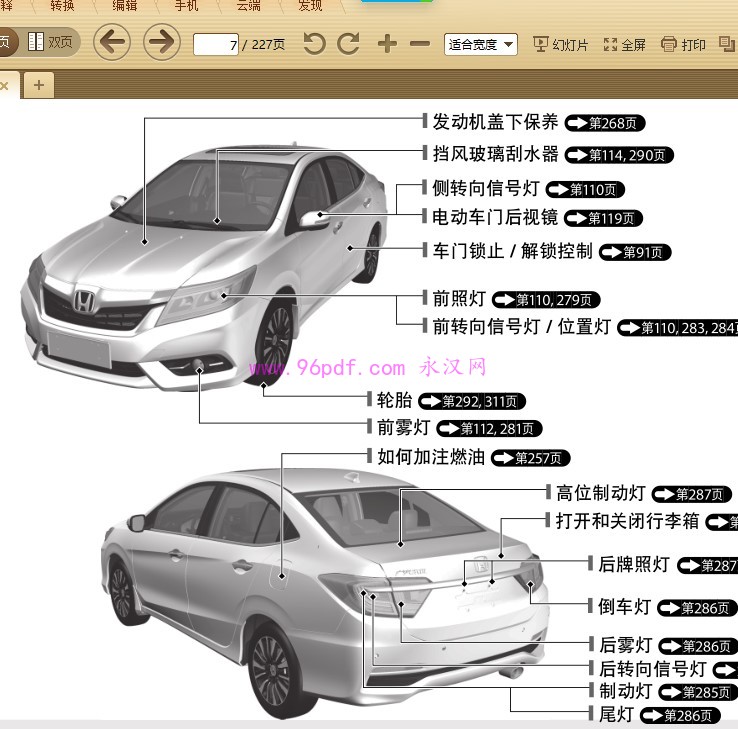Follow the 第285页 brake light link
This screenshot has width=738, height=729.
698,692
